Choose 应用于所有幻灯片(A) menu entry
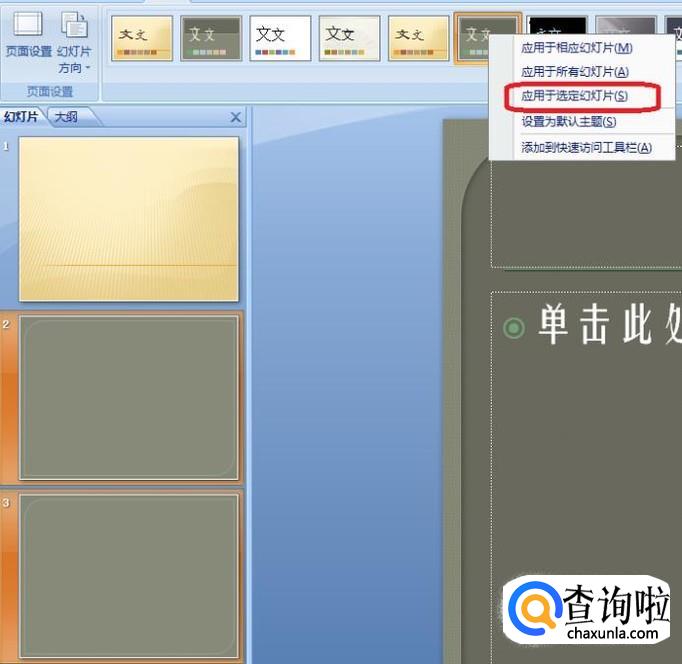This screenshot has height=664, width=682. 575,72
